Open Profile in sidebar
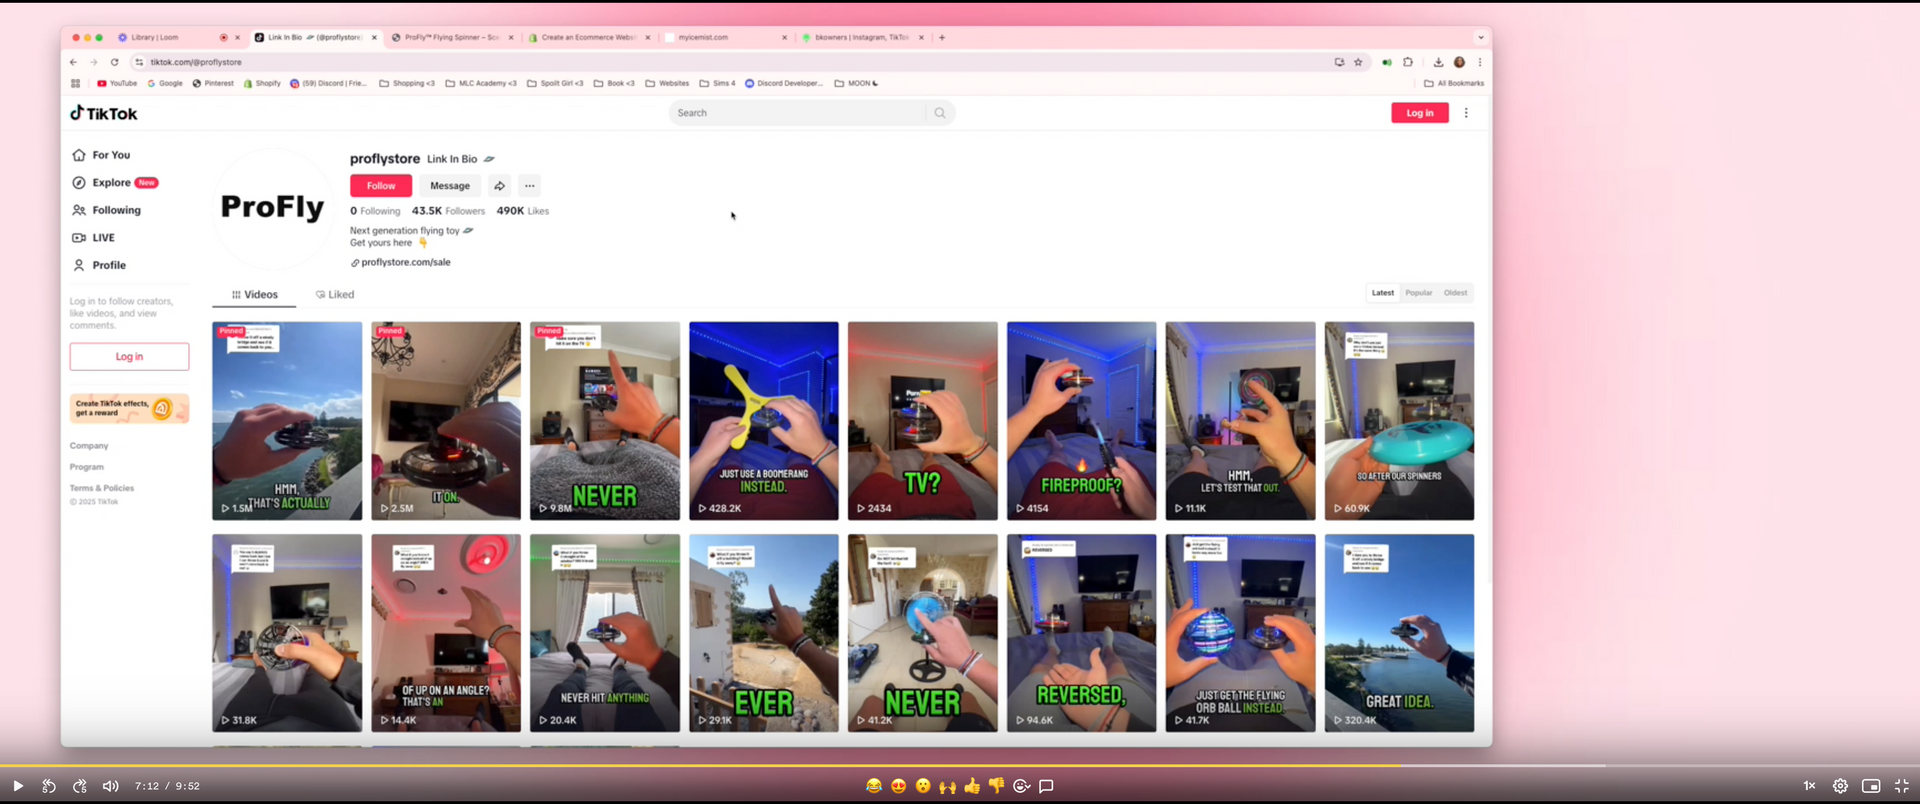The width and height of the screenshot is (1920, 804). (x=99, y=265)
